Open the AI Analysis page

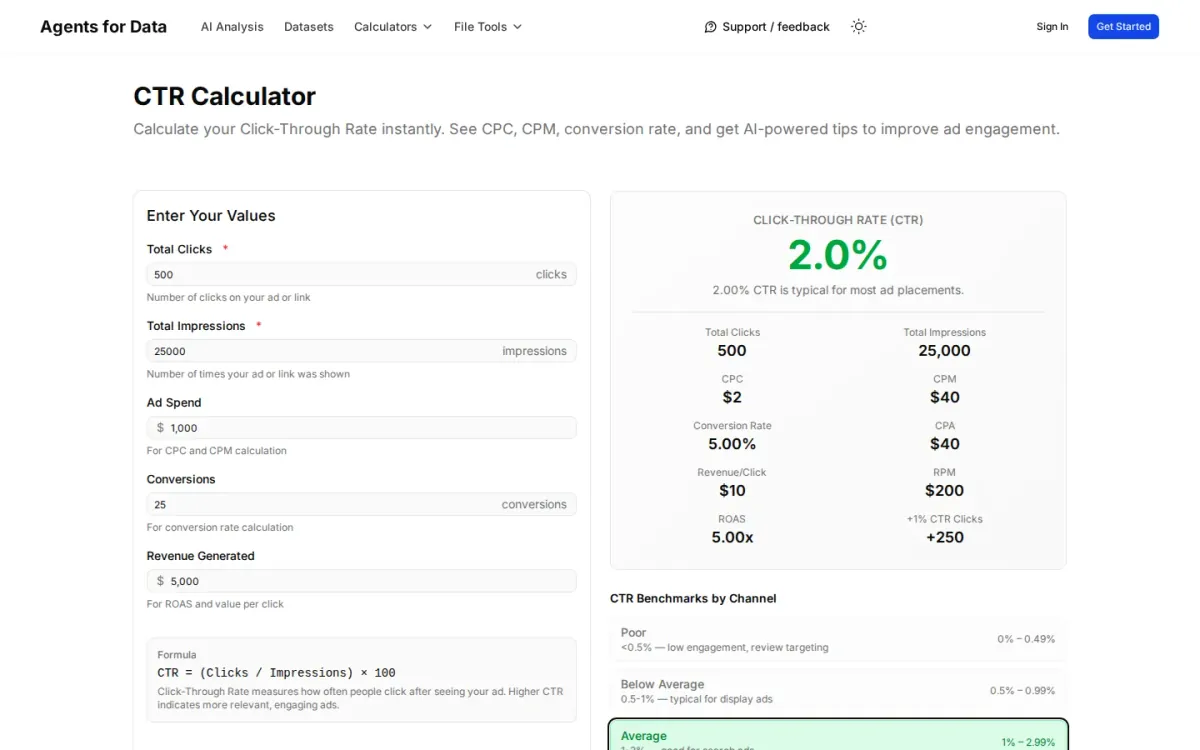click(232, 27)
